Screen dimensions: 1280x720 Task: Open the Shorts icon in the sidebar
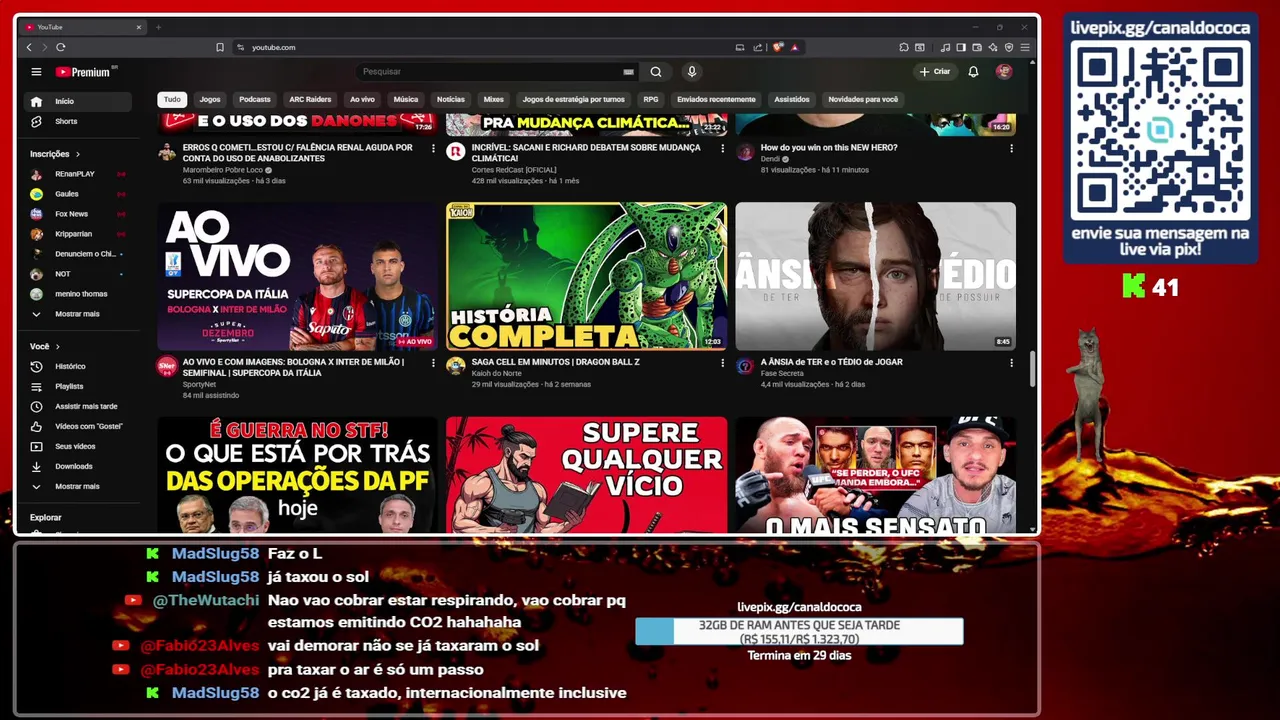point(36,121)
